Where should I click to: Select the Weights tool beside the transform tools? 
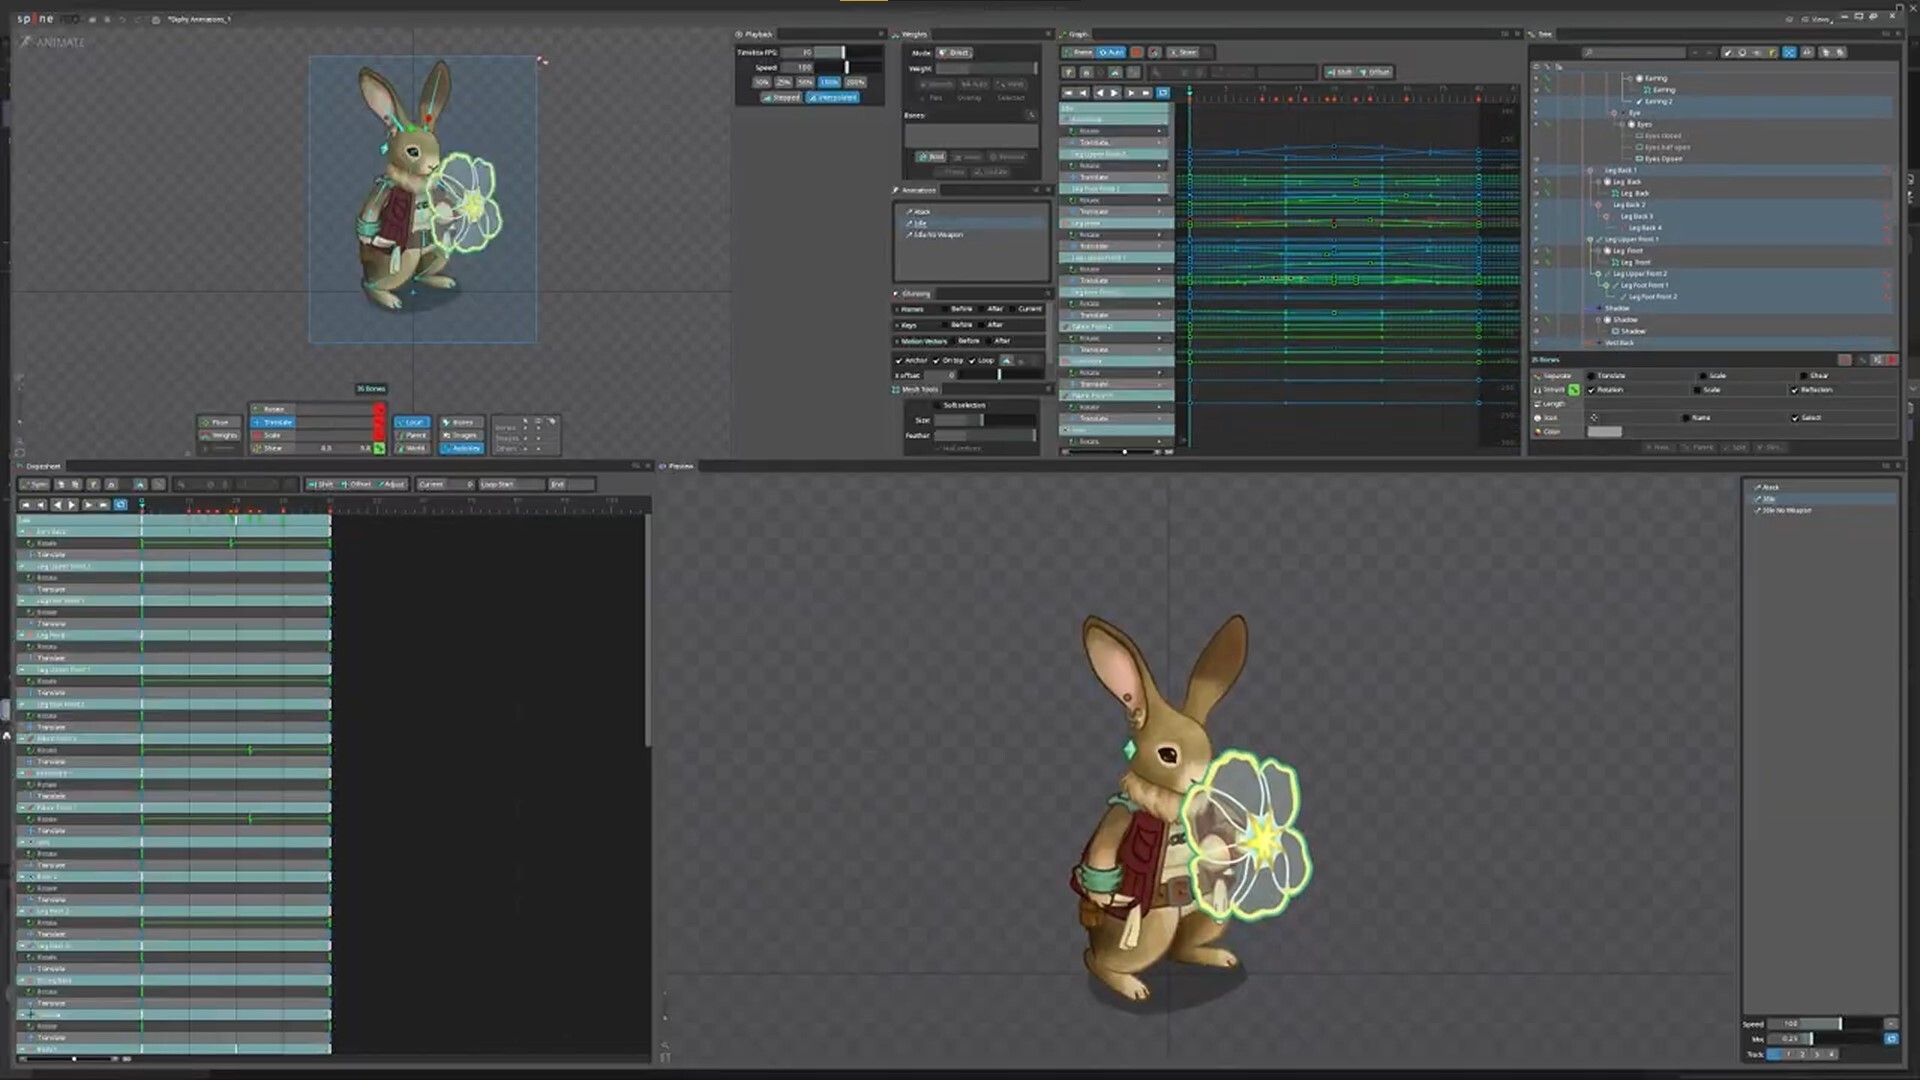pyautogui.click(x=220, y=435)
